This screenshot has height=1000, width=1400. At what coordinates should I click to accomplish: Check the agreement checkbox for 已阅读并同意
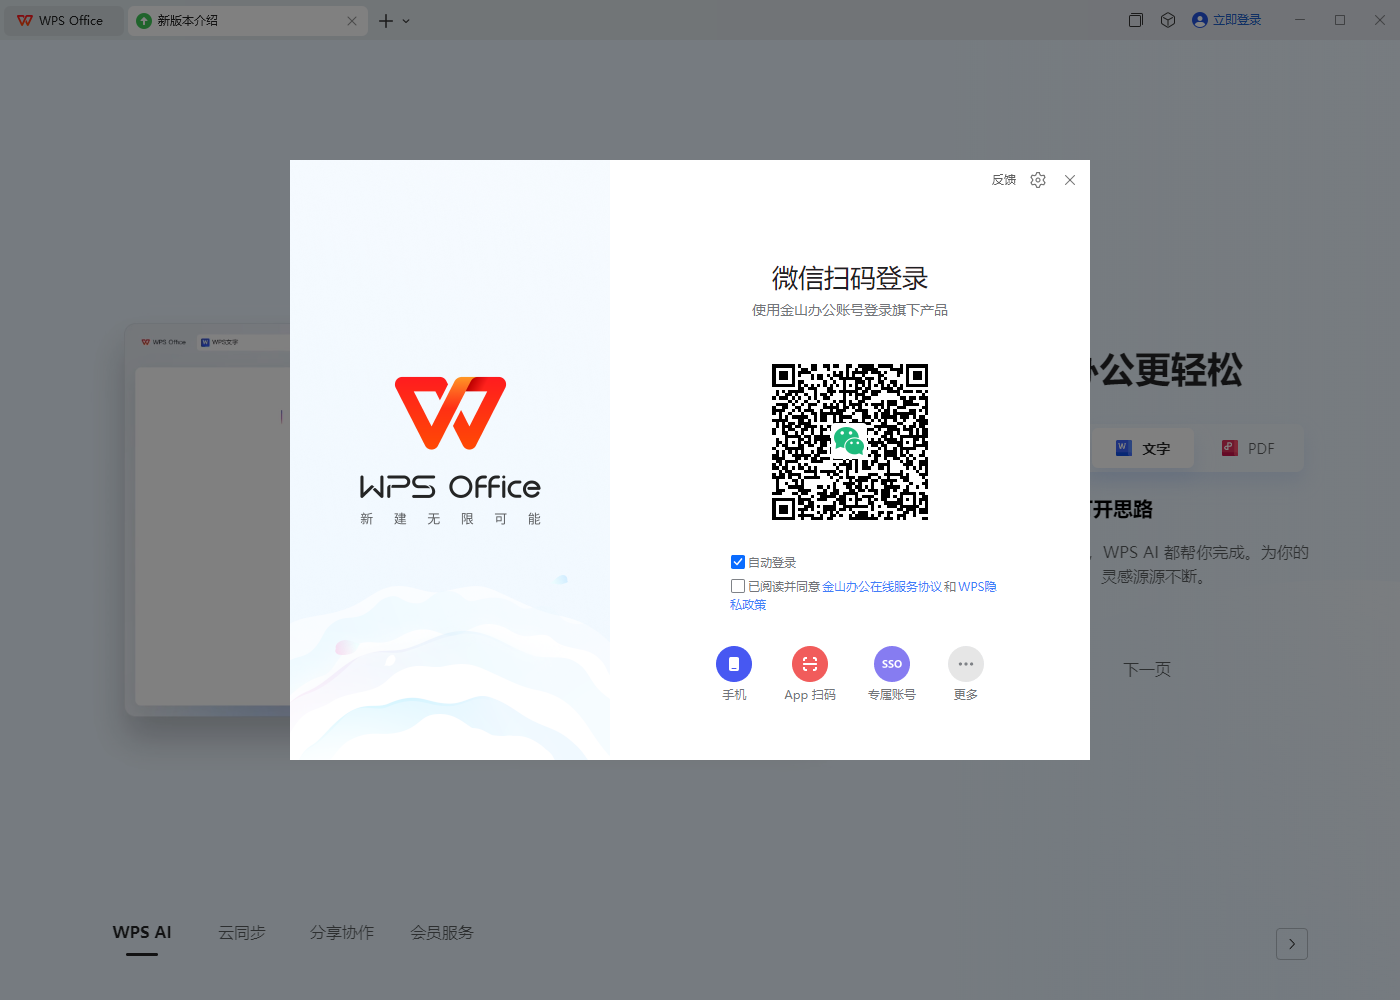tap(737, 585)
